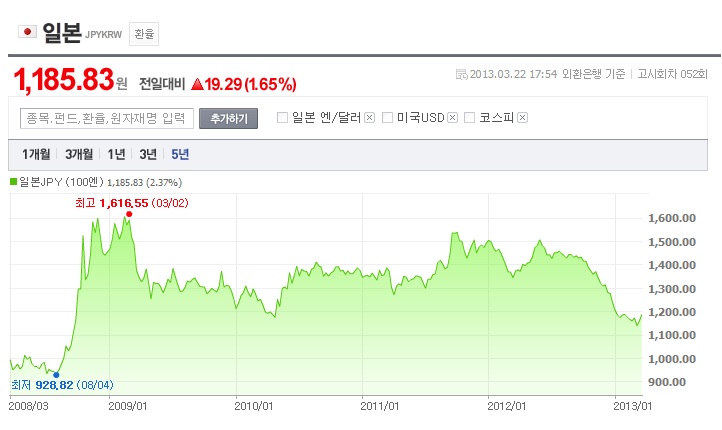Screen dimensions: 722x430
Task: Remove 코스피 comparison with its x icon
Action: [x=522, y=118]
